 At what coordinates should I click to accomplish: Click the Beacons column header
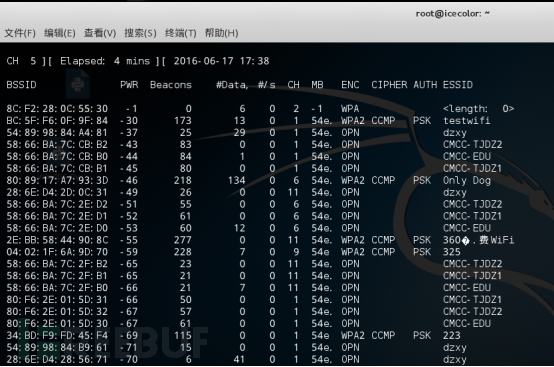[x=171, y=85]
